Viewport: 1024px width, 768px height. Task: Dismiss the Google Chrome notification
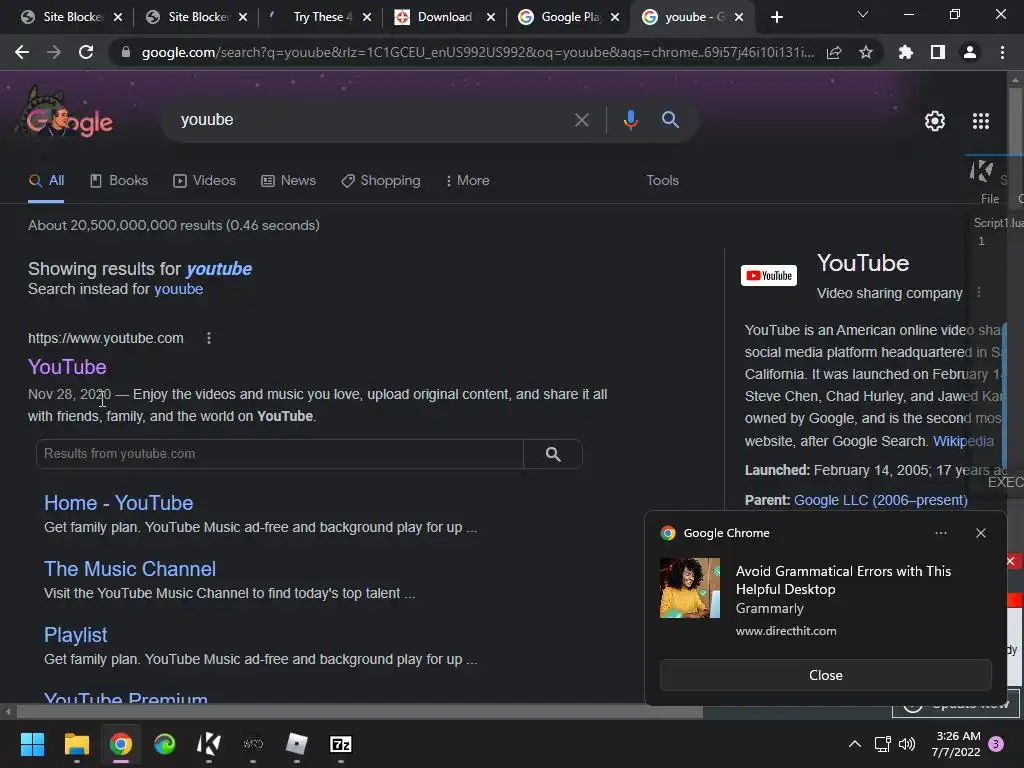[x=981, y=533]
